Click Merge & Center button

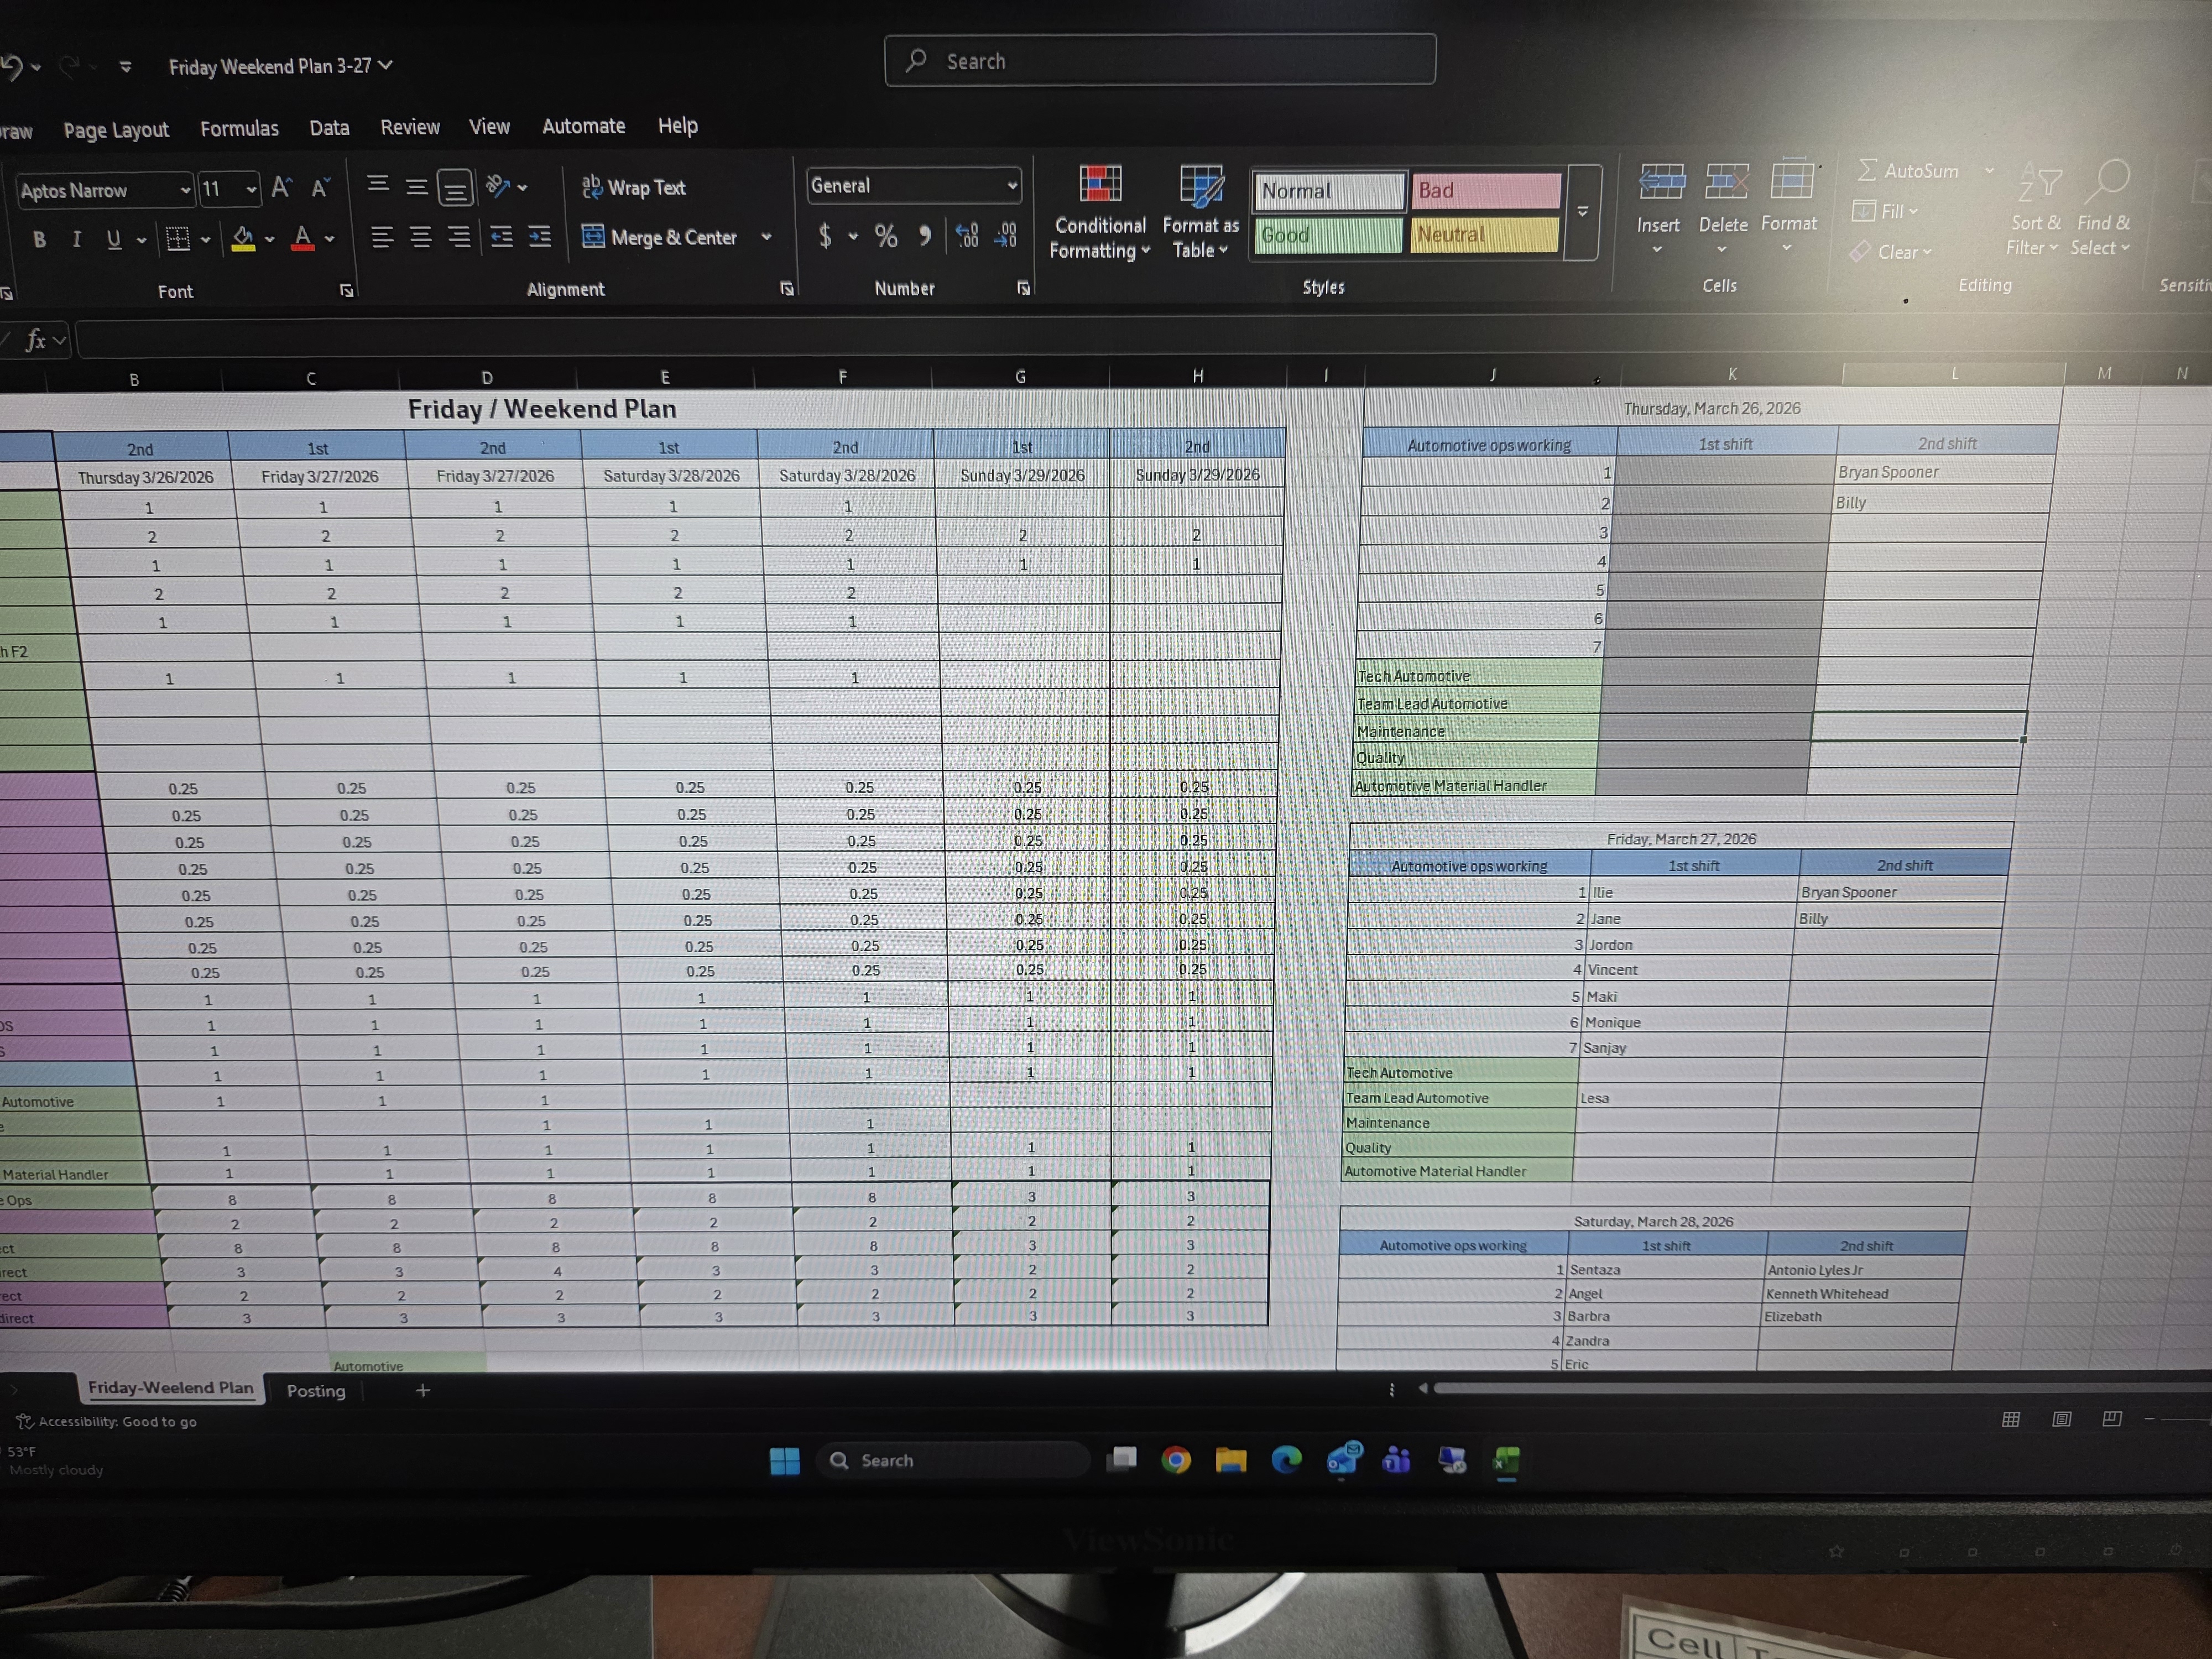pyautogui.click(x=661, y=237)
